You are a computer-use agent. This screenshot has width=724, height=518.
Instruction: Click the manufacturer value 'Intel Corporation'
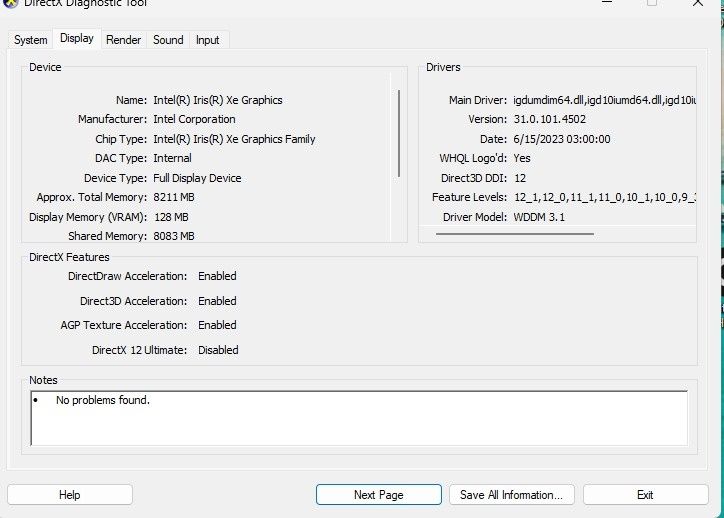pyautogui.click(x=194, y=119)
